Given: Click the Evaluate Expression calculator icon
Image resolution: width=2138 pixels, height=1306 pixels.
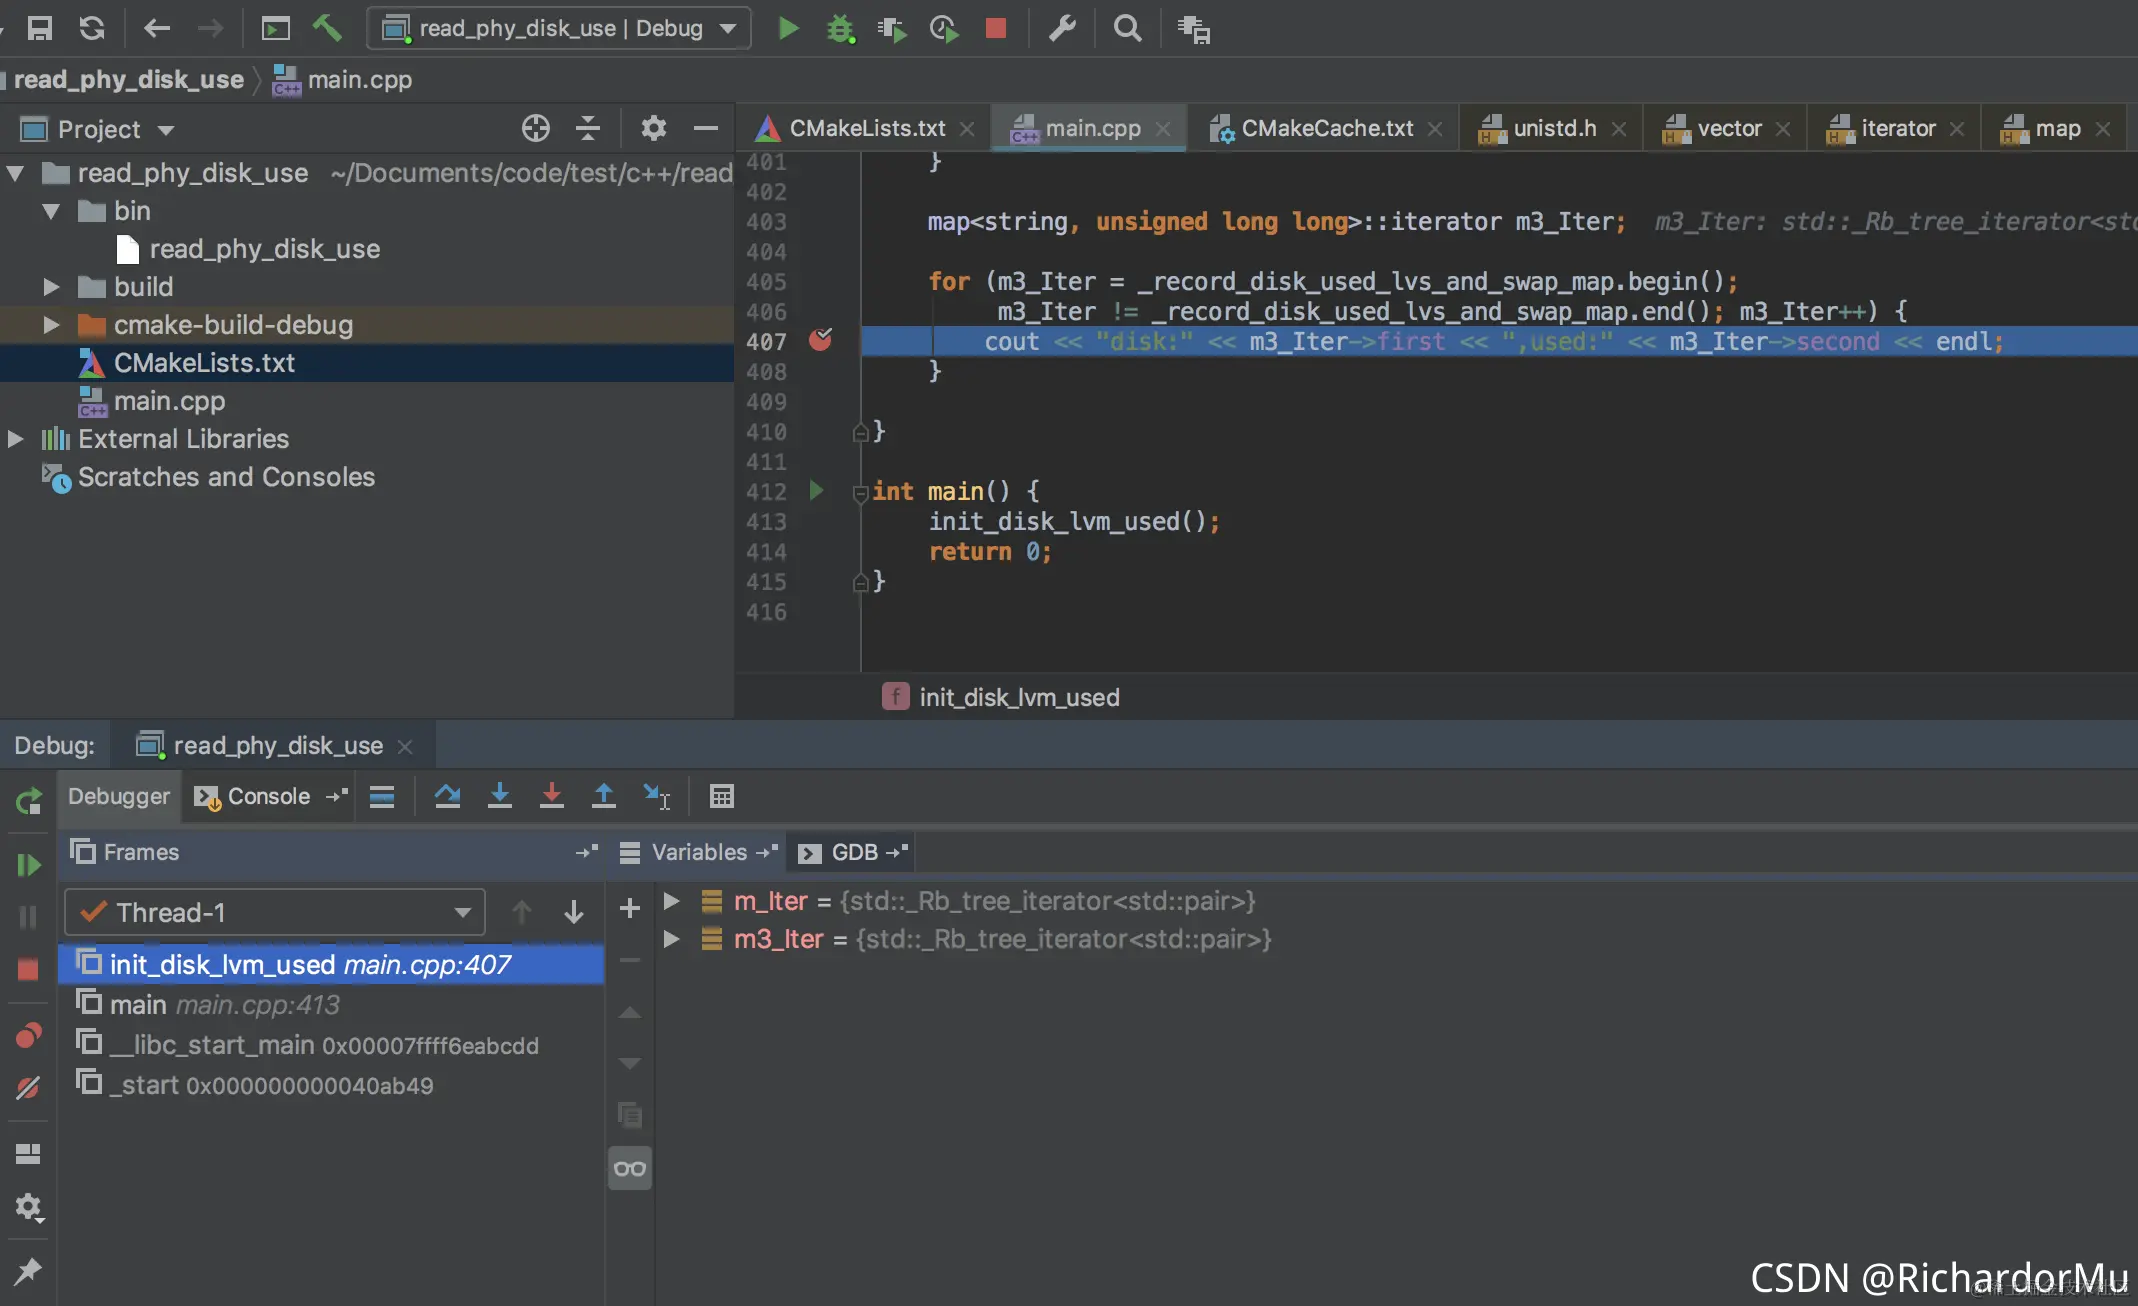Looking at the screenshot, I should tap(721, 796).
